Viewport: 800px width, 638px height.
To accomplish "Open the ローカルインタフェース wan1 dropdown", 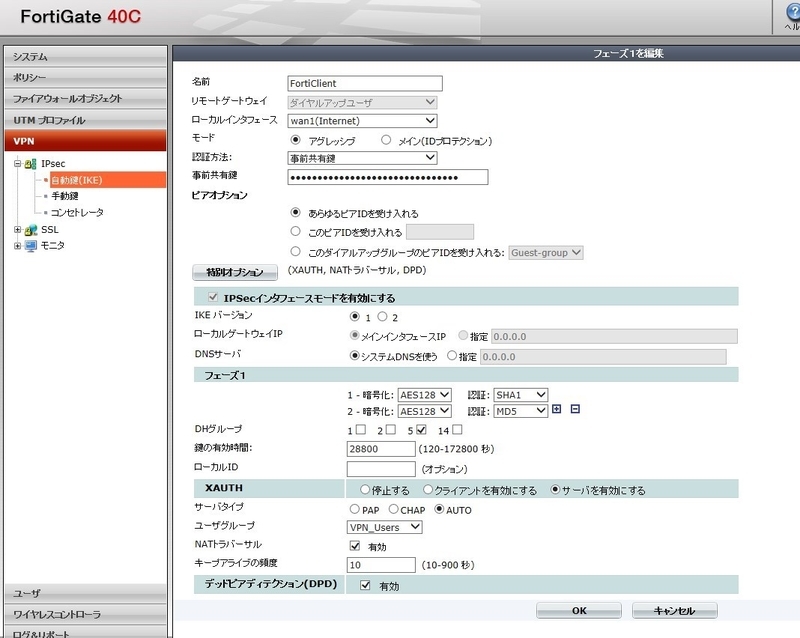I will (362, 121).
